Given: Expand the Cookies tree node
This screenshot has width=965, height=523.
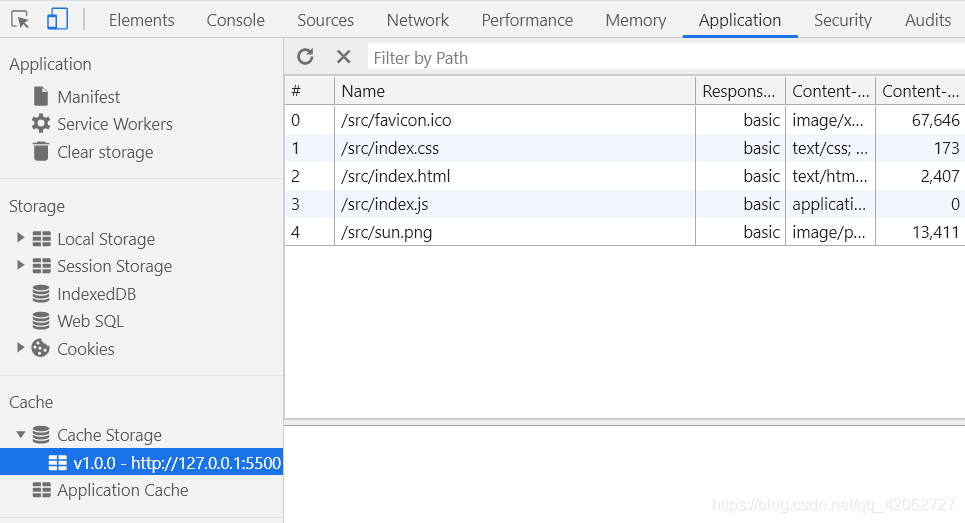Looking at the screenshot, I should (20, 348).
